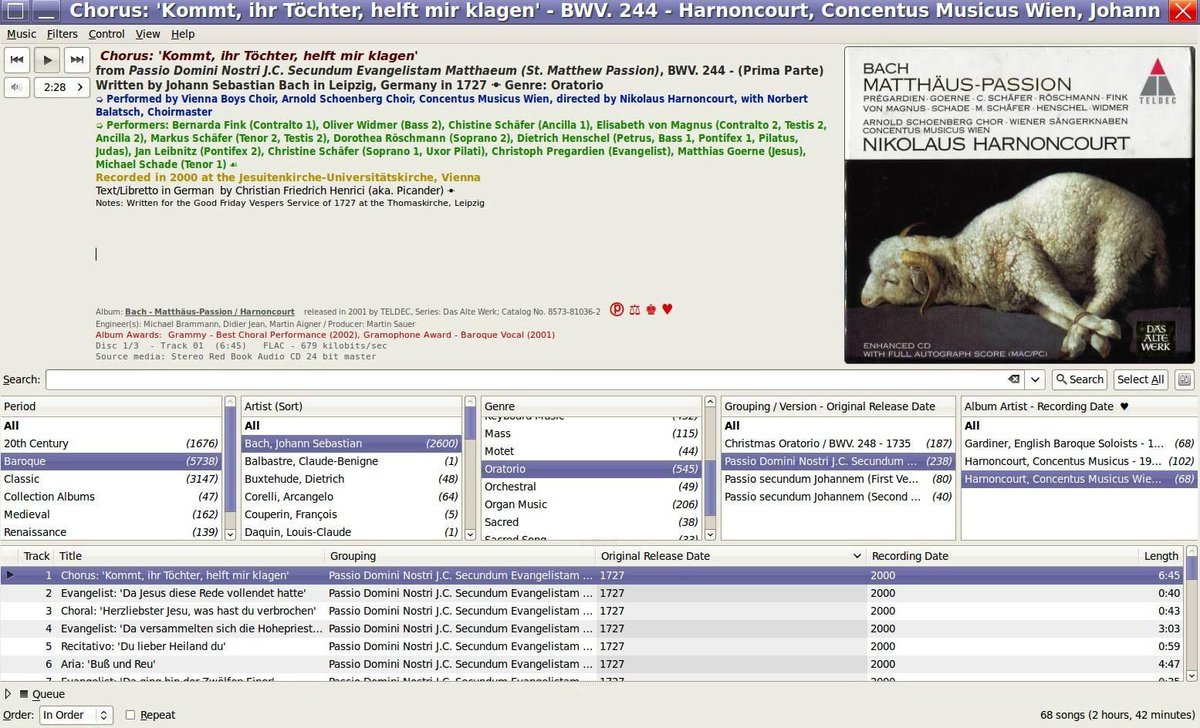The height and width of the screenshot is (728, 1200).
Task: Open the Filters menu
Action: point(62,34)
